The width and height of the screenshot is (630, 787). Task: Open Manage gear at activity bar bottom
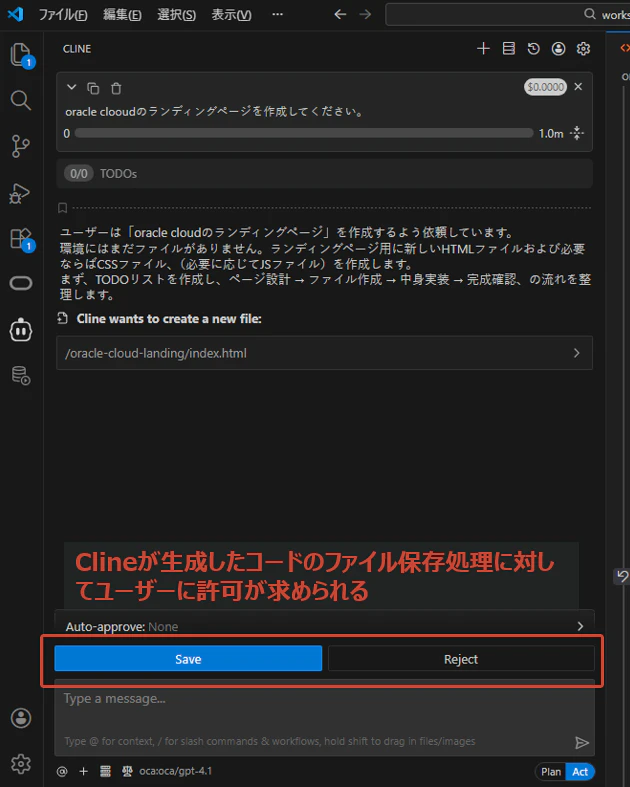click(x=21, y=763)
